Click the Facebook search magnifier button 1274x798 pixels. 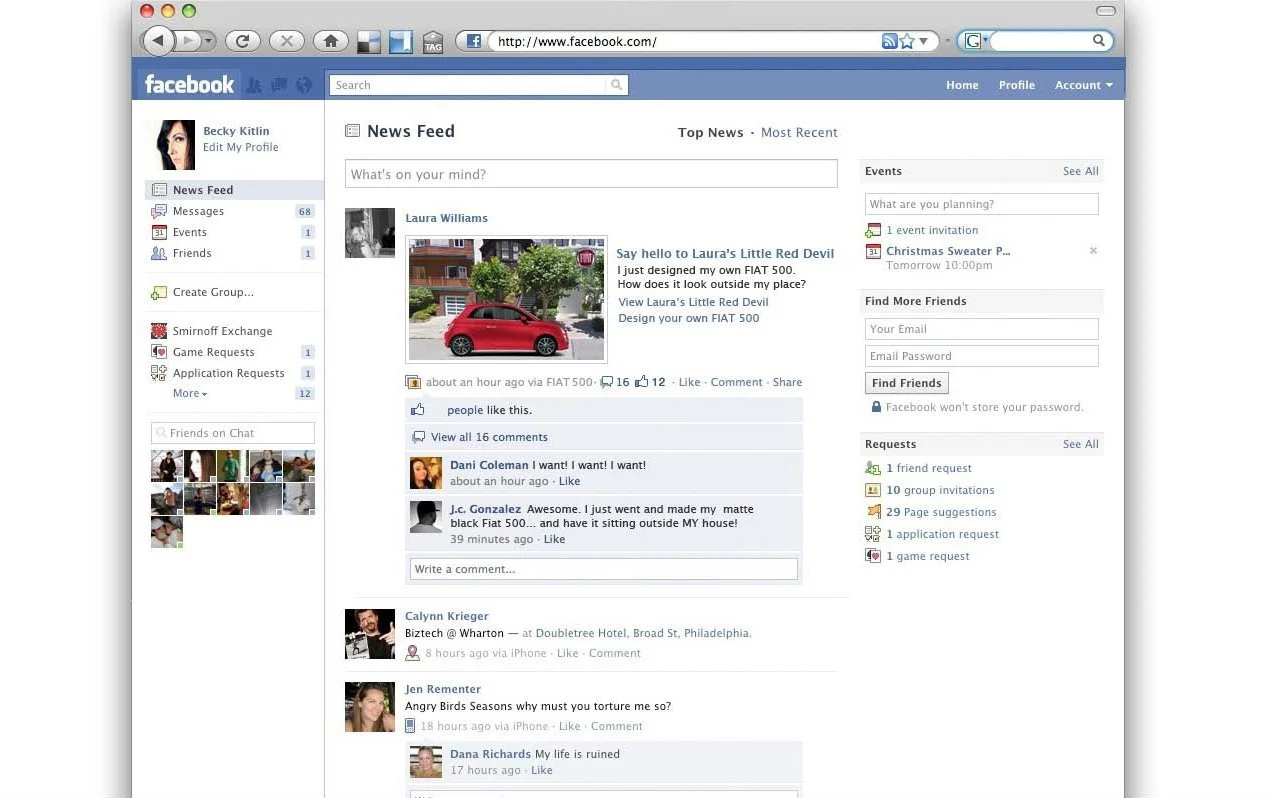click(617, 85)
